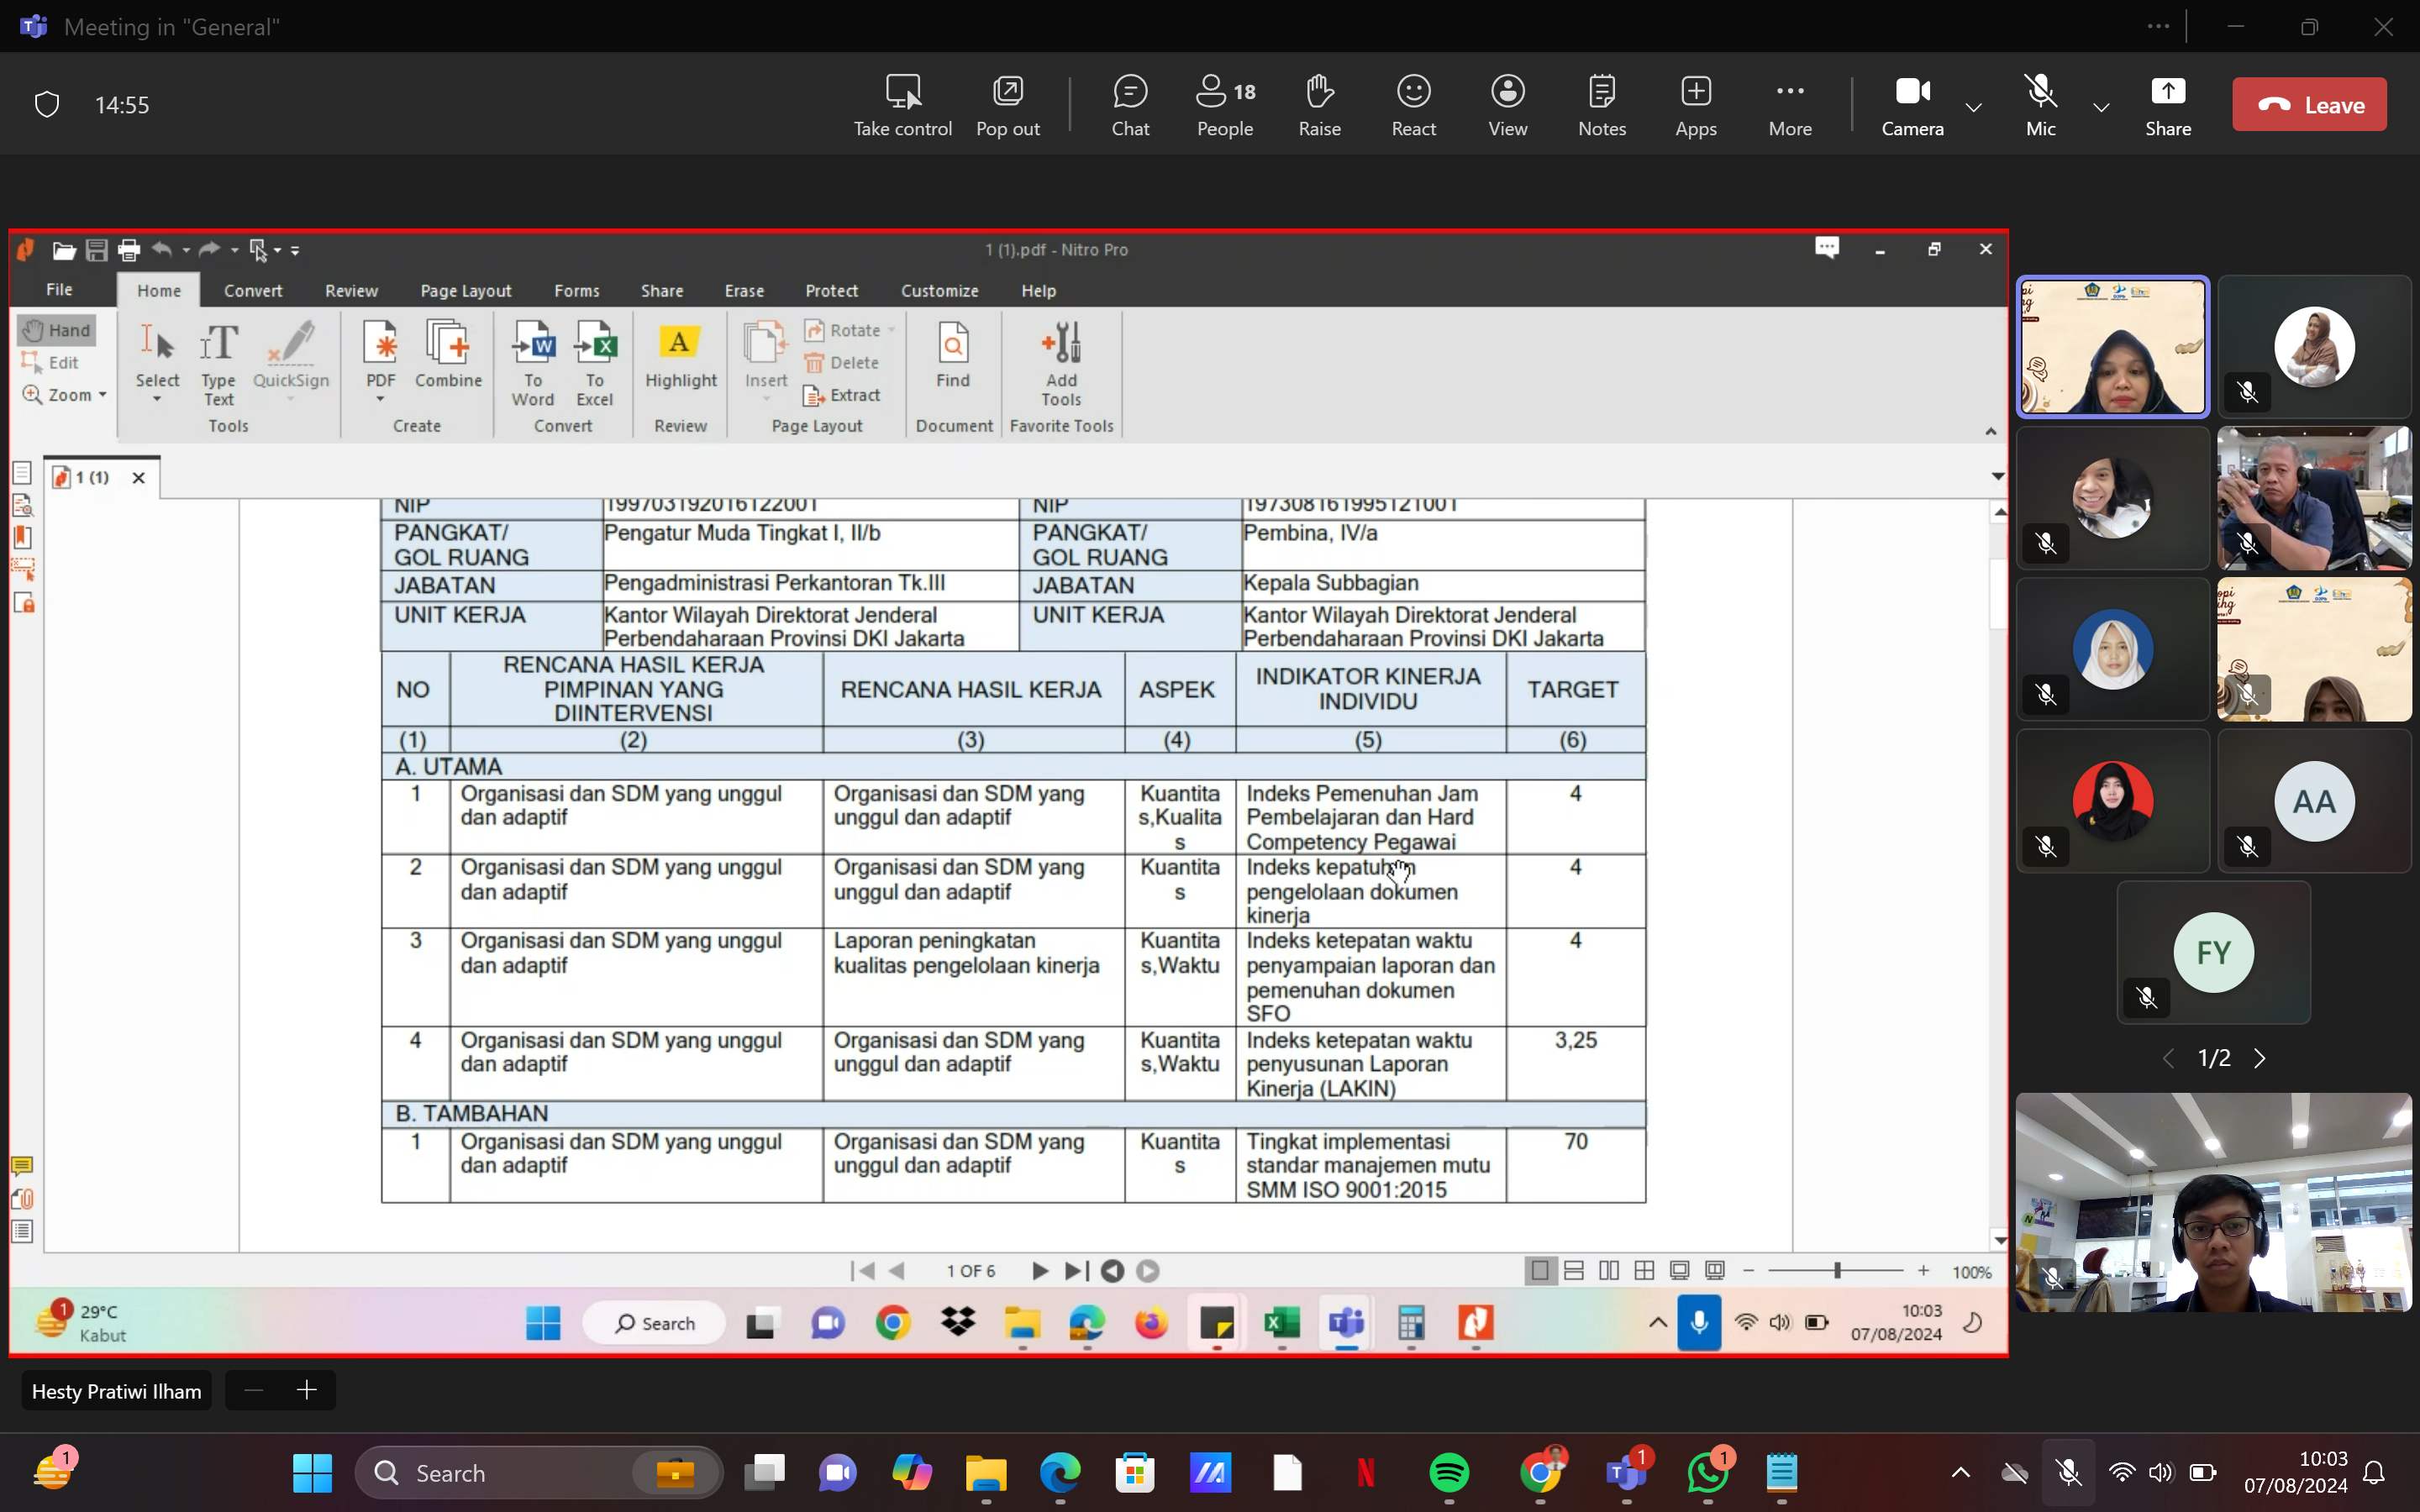
Task: Open Spotify from the taskbar
Action: (1449, 1472)
